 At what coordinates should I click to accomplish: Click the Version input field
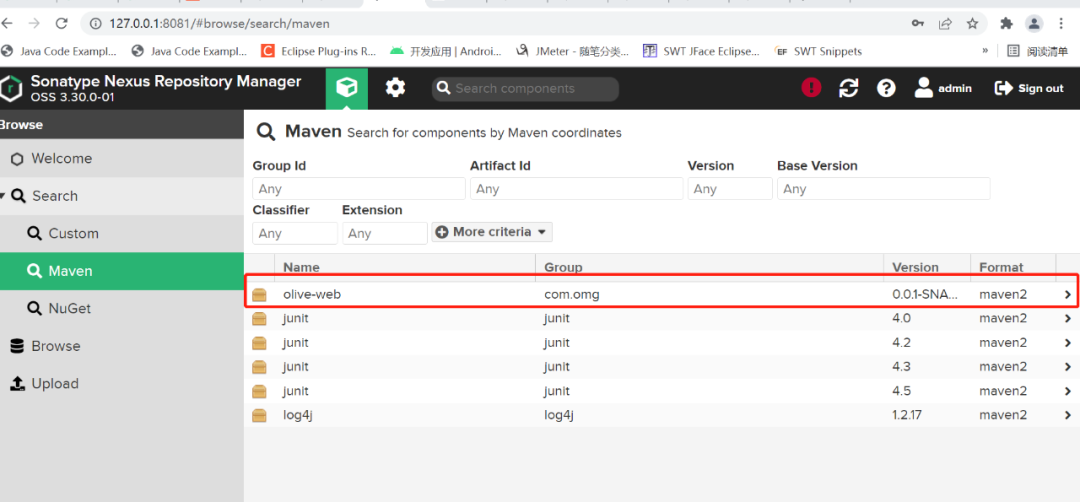(730, 189)
